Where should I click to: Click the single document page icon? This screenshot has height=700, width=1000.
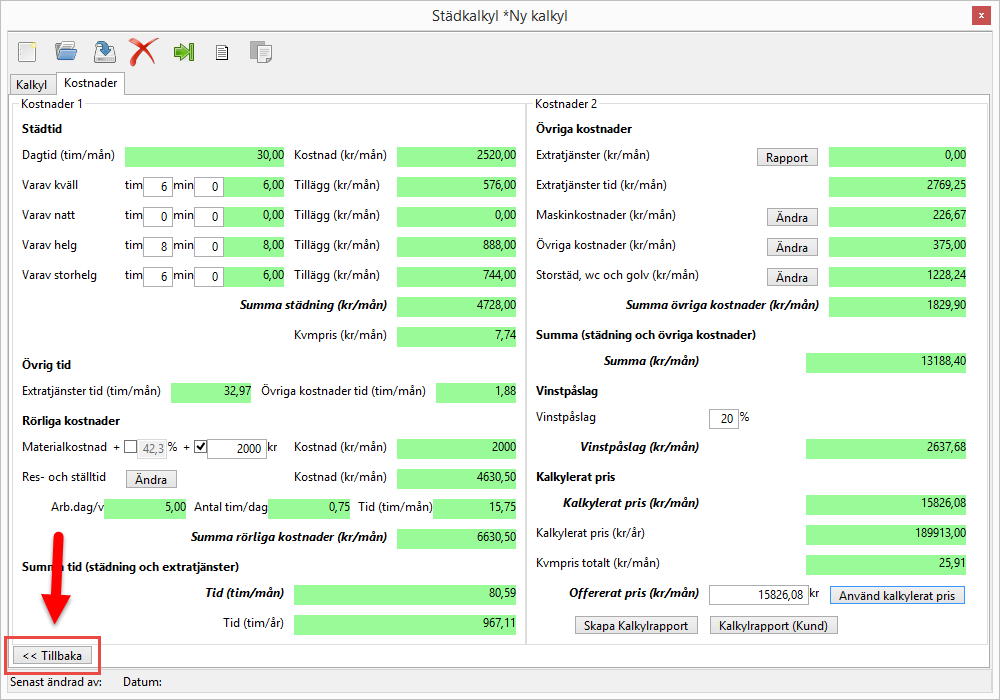pyautogui.click(x=222, y=52)
